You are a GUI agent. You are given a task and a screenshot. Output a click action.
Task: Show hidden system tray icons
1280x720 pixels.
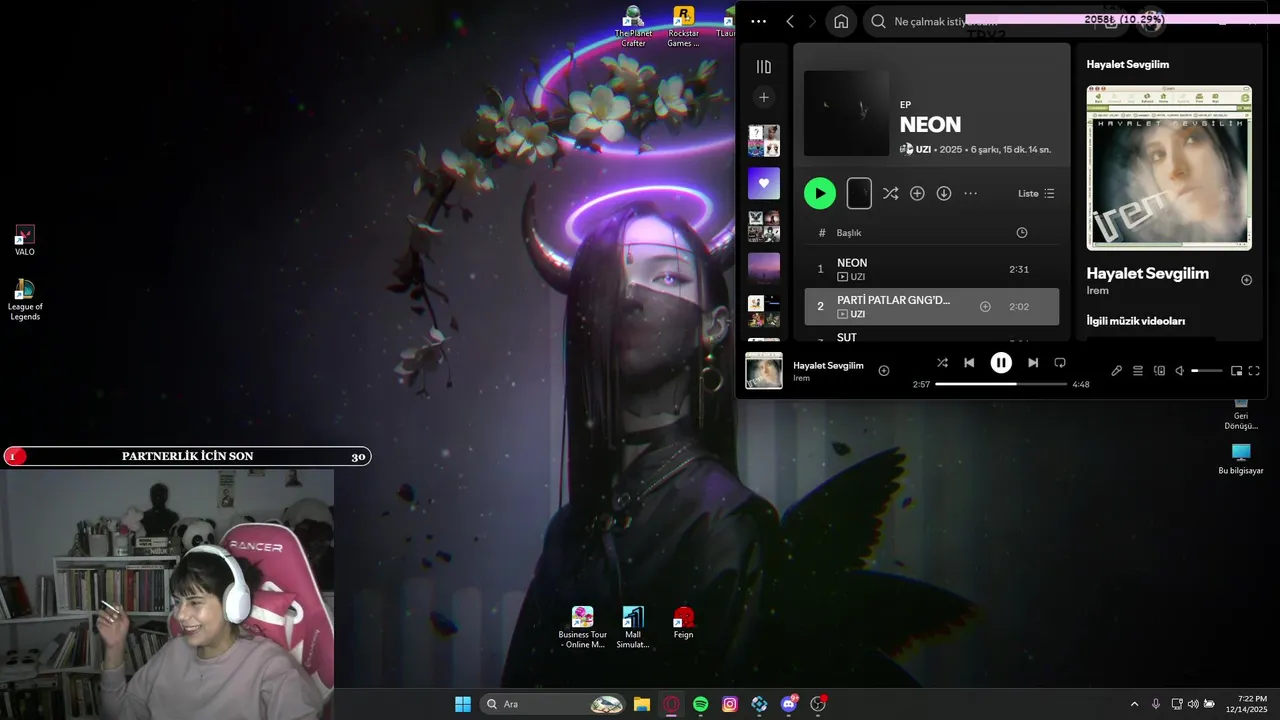tap(1134, 704)
